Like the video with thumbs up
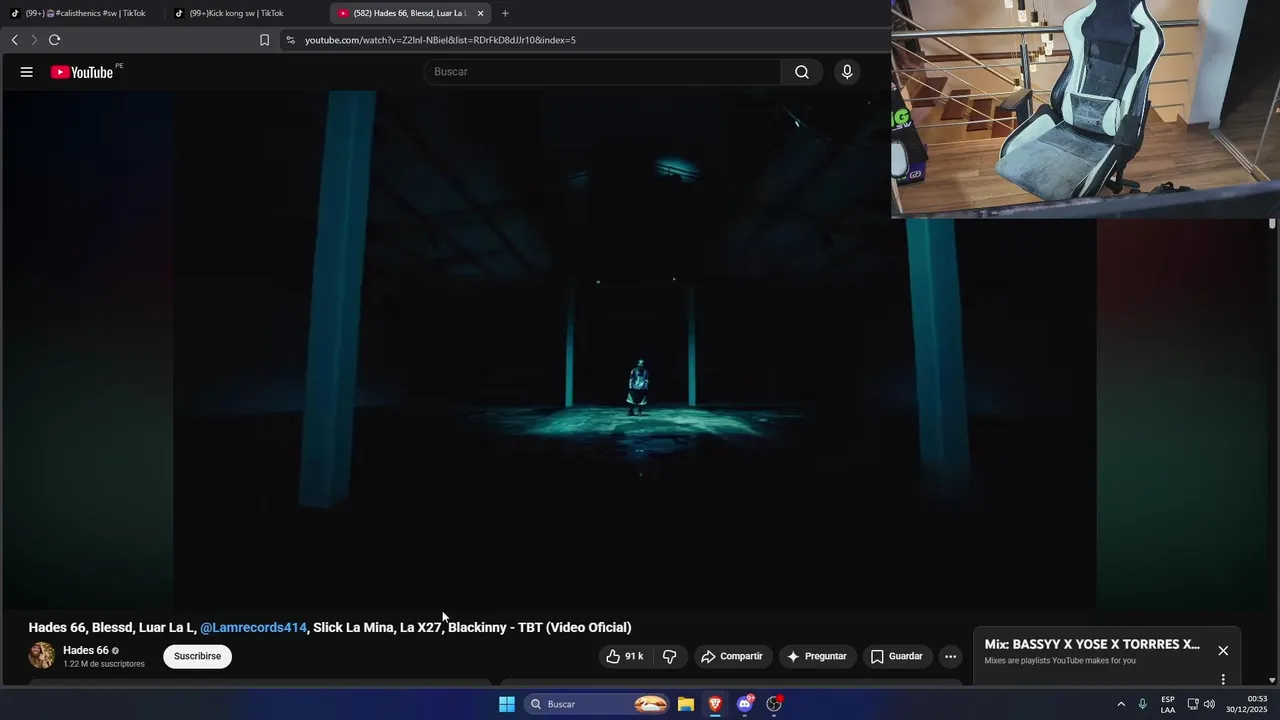 [625, 656]
